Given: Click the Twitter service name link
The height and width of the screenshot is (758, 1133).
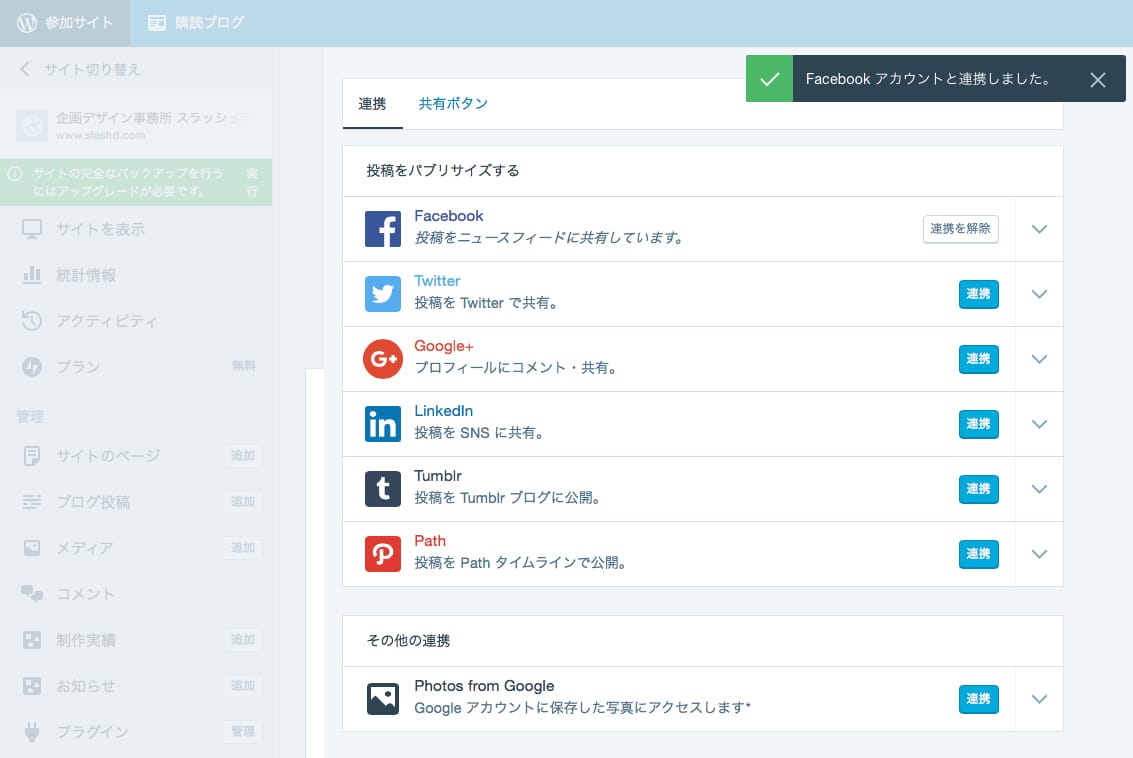Looking at the screenshot, I should pyautogui.click(x=437, y=281).
